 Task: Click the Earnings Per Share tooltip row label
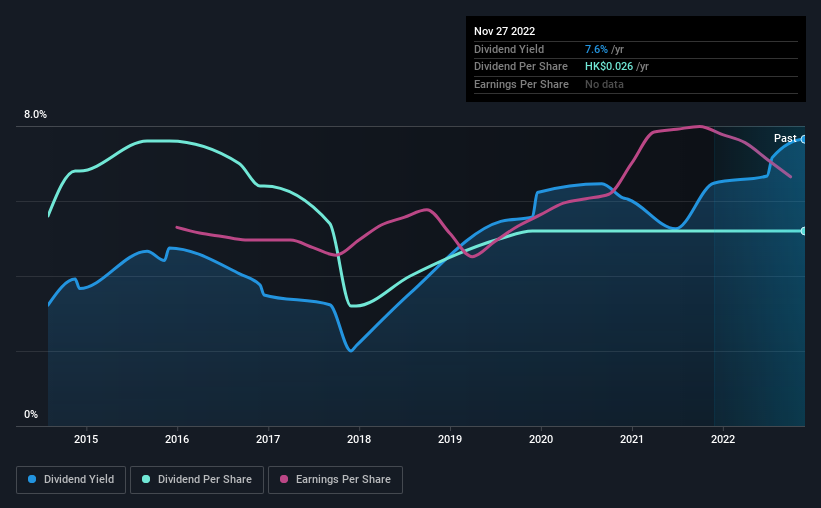[x=521, y=84]
